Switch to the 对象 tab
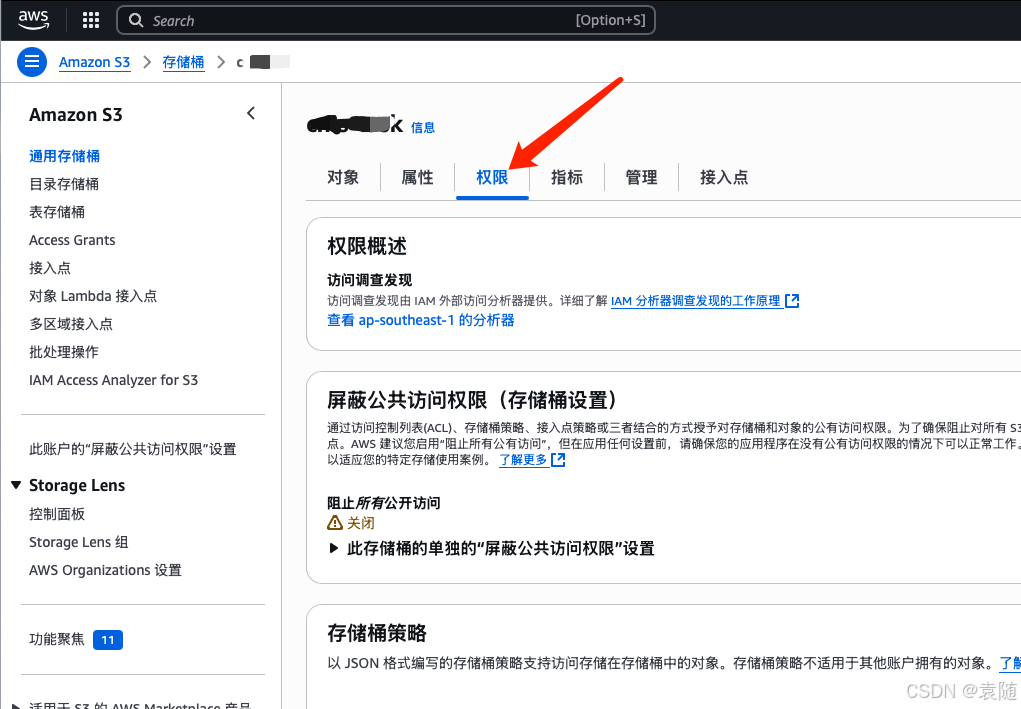This screenshot has width=1021, height=709. pyautogui.click(x=343, y=177)
